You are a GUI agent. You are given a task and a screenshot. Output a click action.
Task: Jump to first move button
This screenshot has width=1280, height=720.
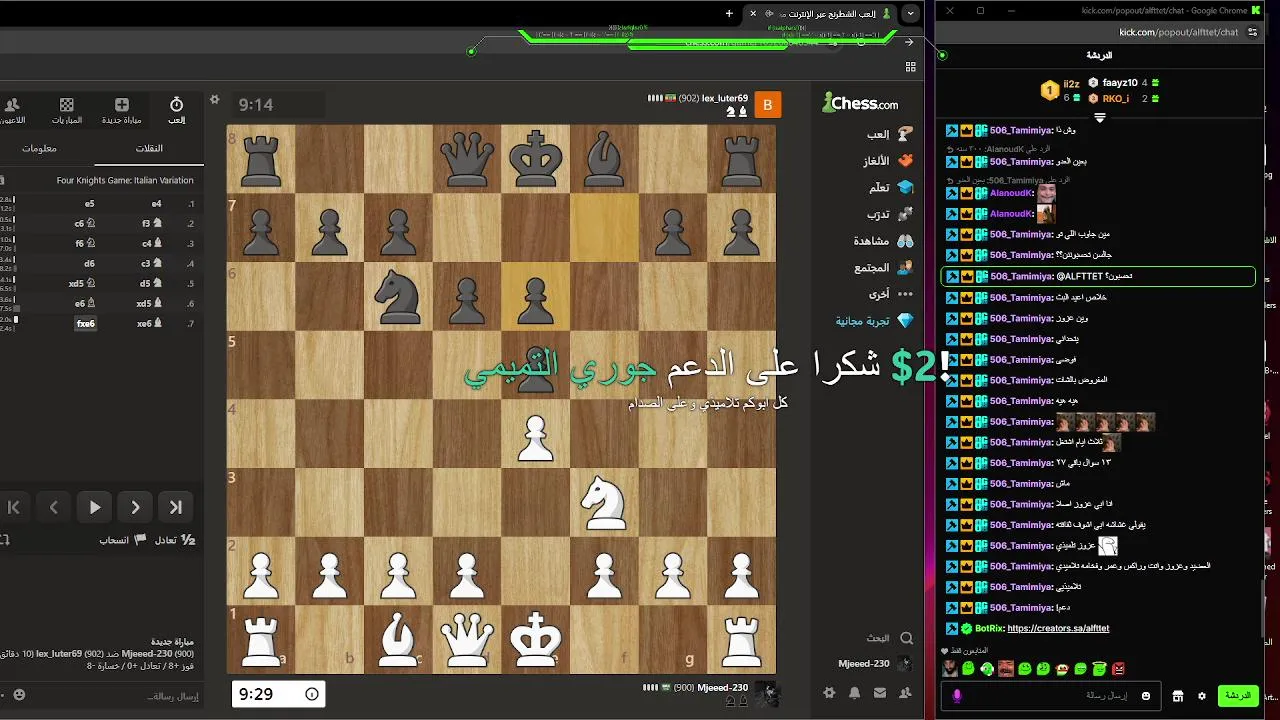coord(14,507)
